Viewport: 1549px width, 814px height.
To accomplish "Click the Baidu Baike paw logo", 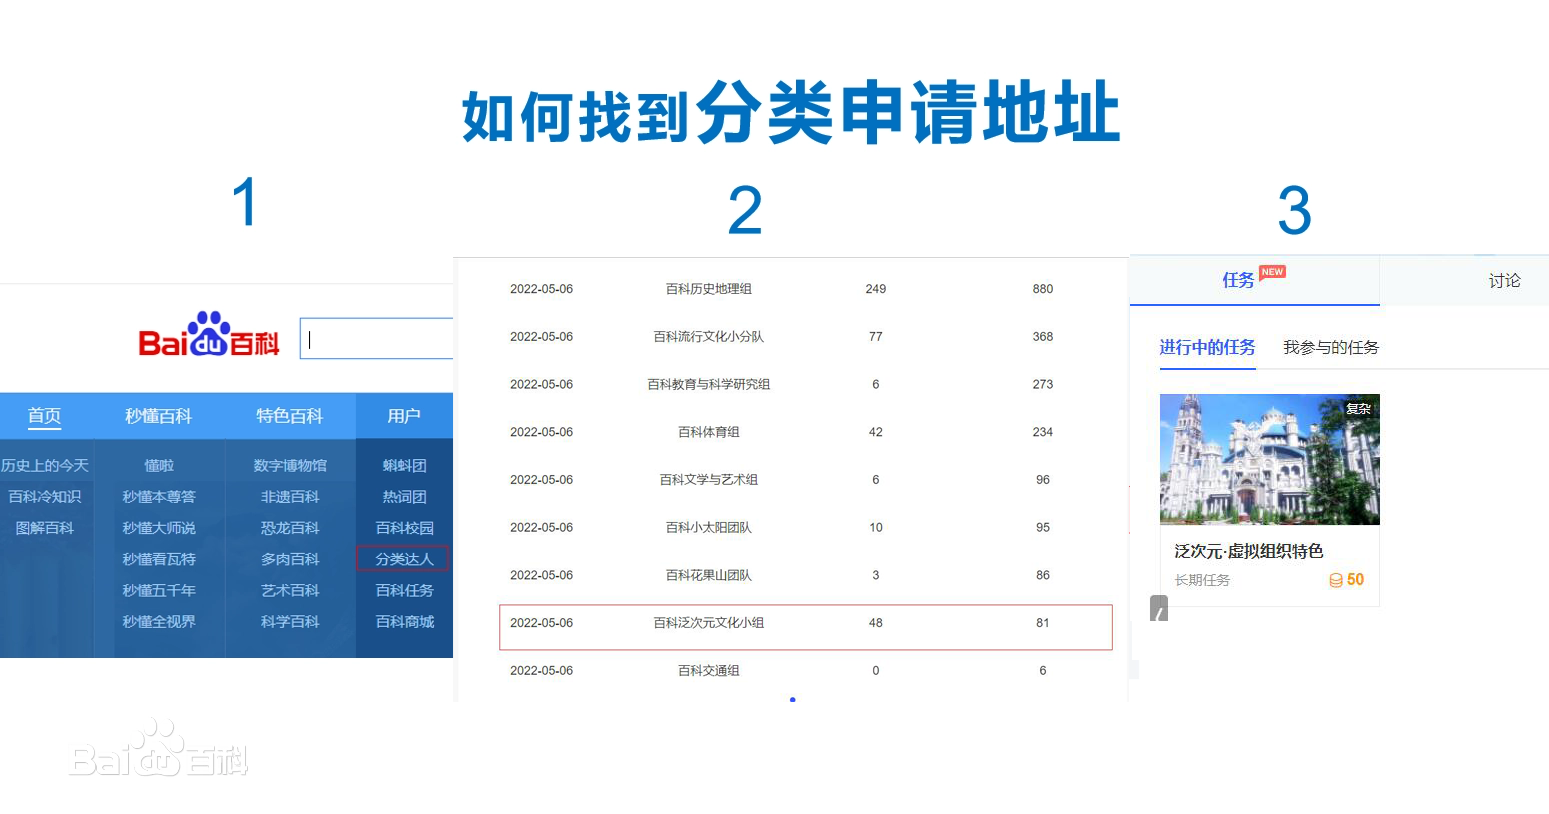I will click(209, 334).
